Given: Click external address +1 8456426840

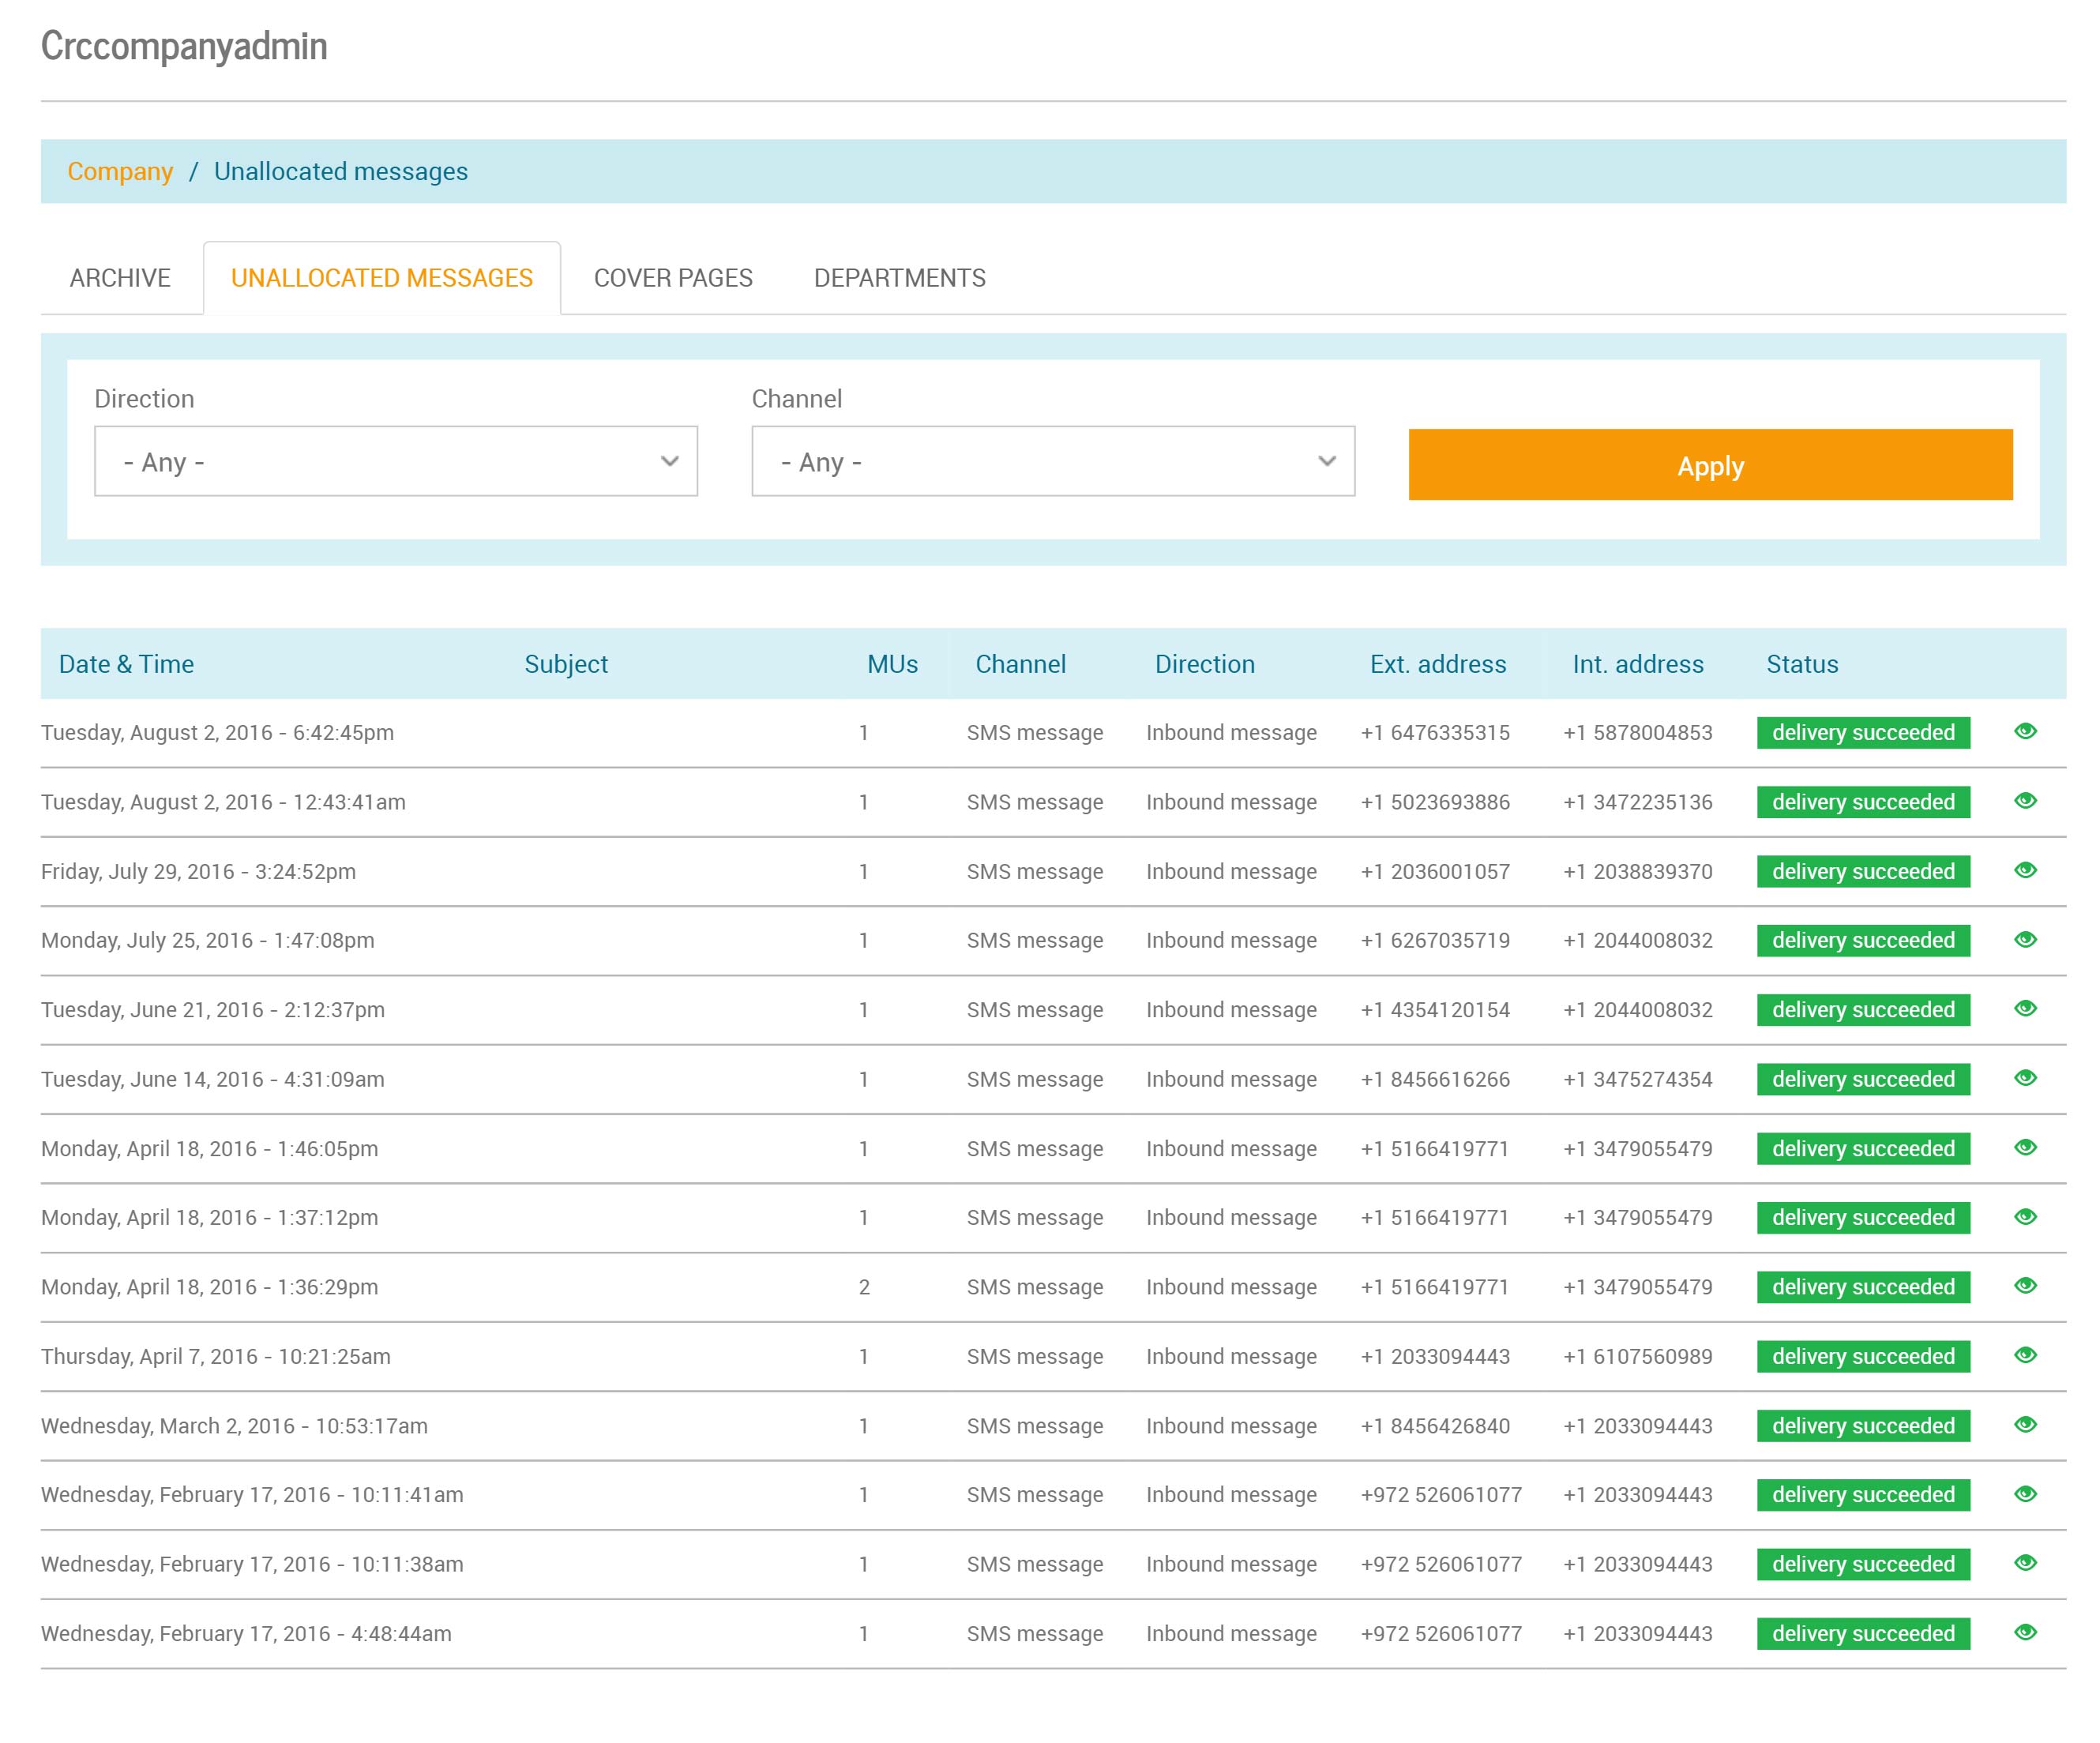Looking at the screenshot, I should click(x=1435, y=1426).
